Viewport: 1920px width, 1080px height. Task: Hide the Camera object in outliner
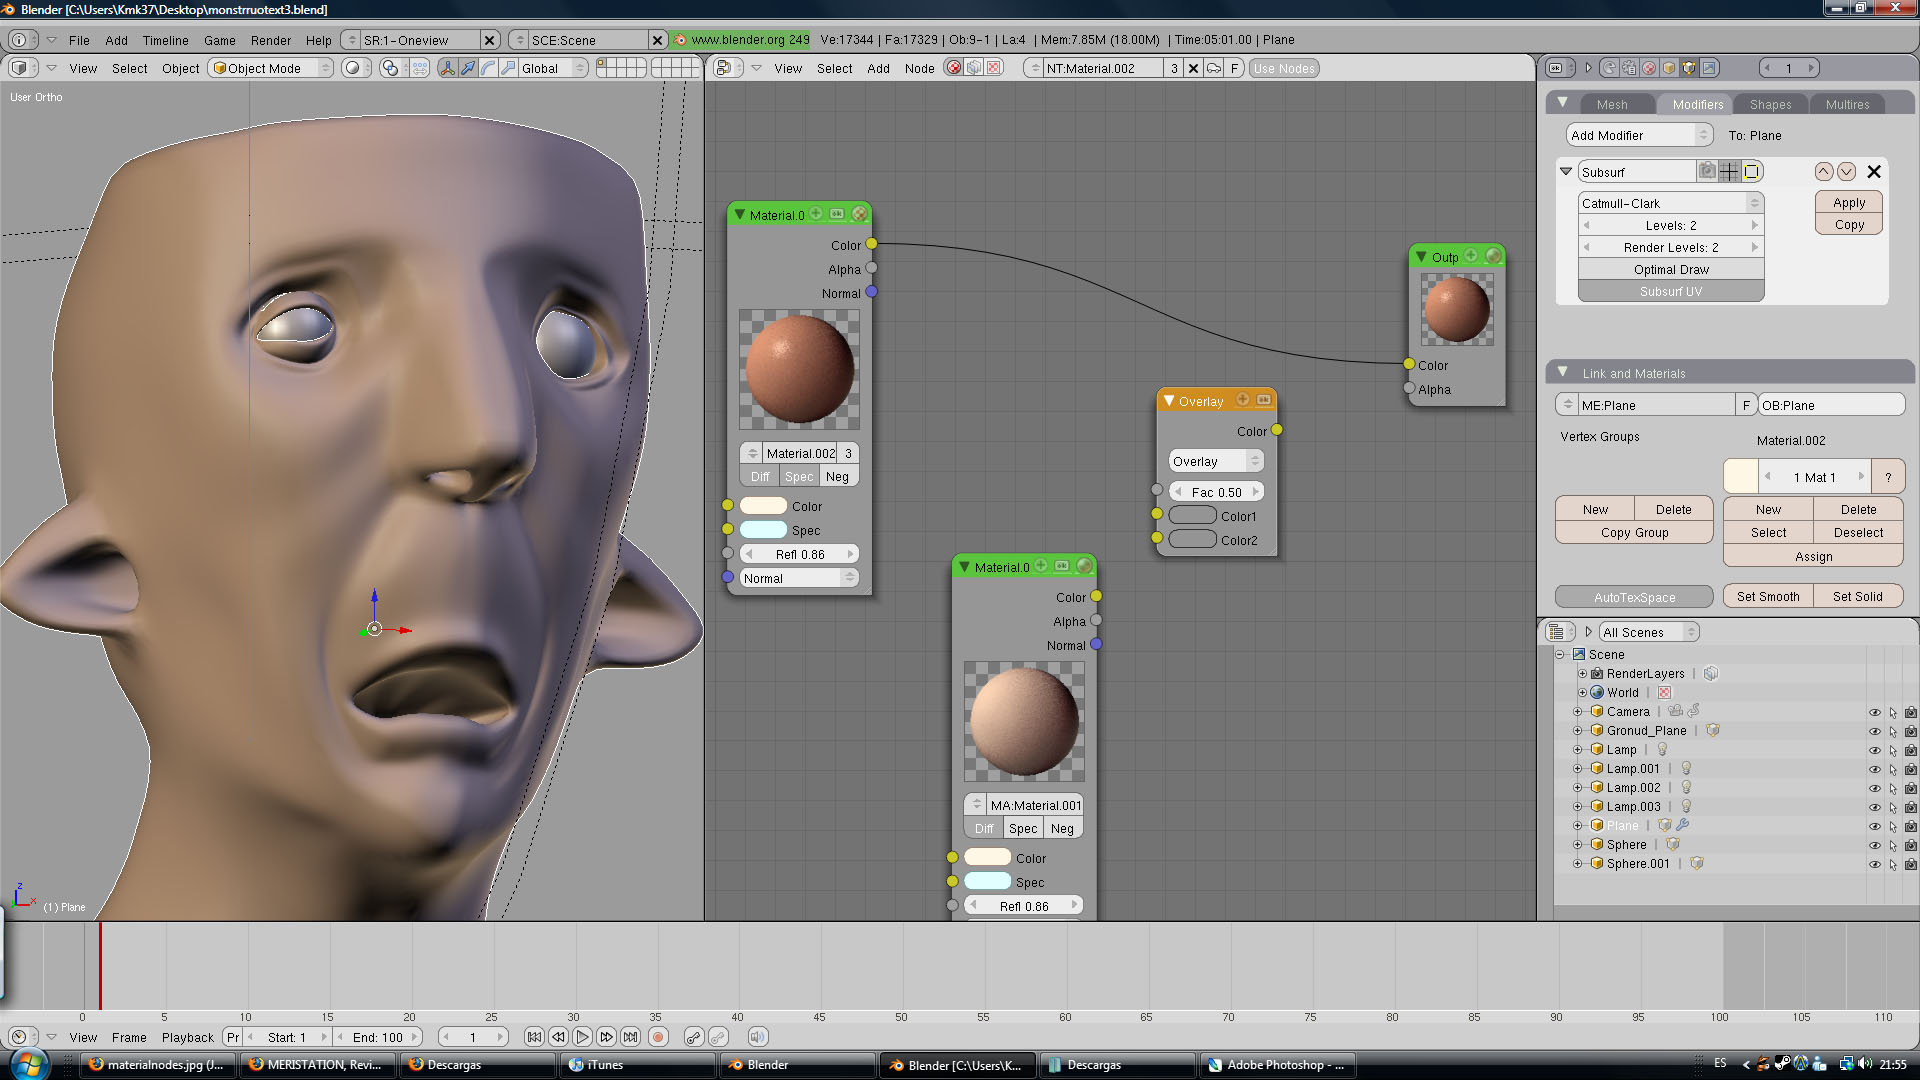point(1874,712)
